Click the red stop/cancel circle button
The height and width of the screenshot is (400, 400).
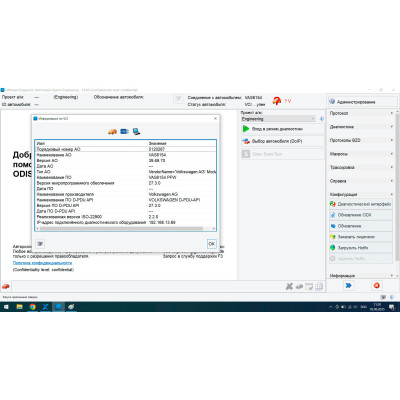coord(377,286)
